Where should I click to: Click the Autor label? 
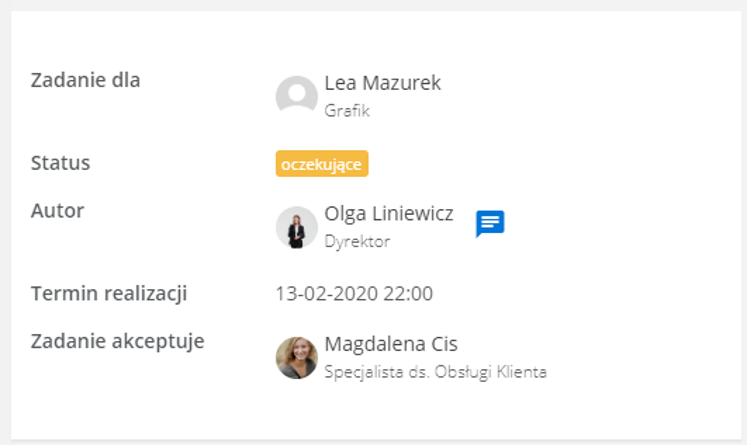57,211
